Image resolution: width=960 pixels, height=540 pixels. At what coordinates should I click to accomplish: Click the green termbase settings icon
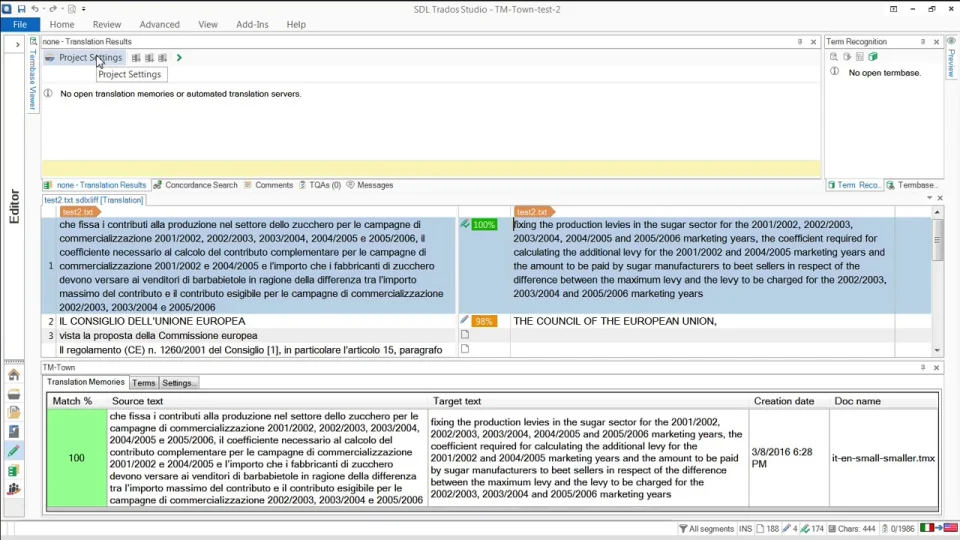873,57
